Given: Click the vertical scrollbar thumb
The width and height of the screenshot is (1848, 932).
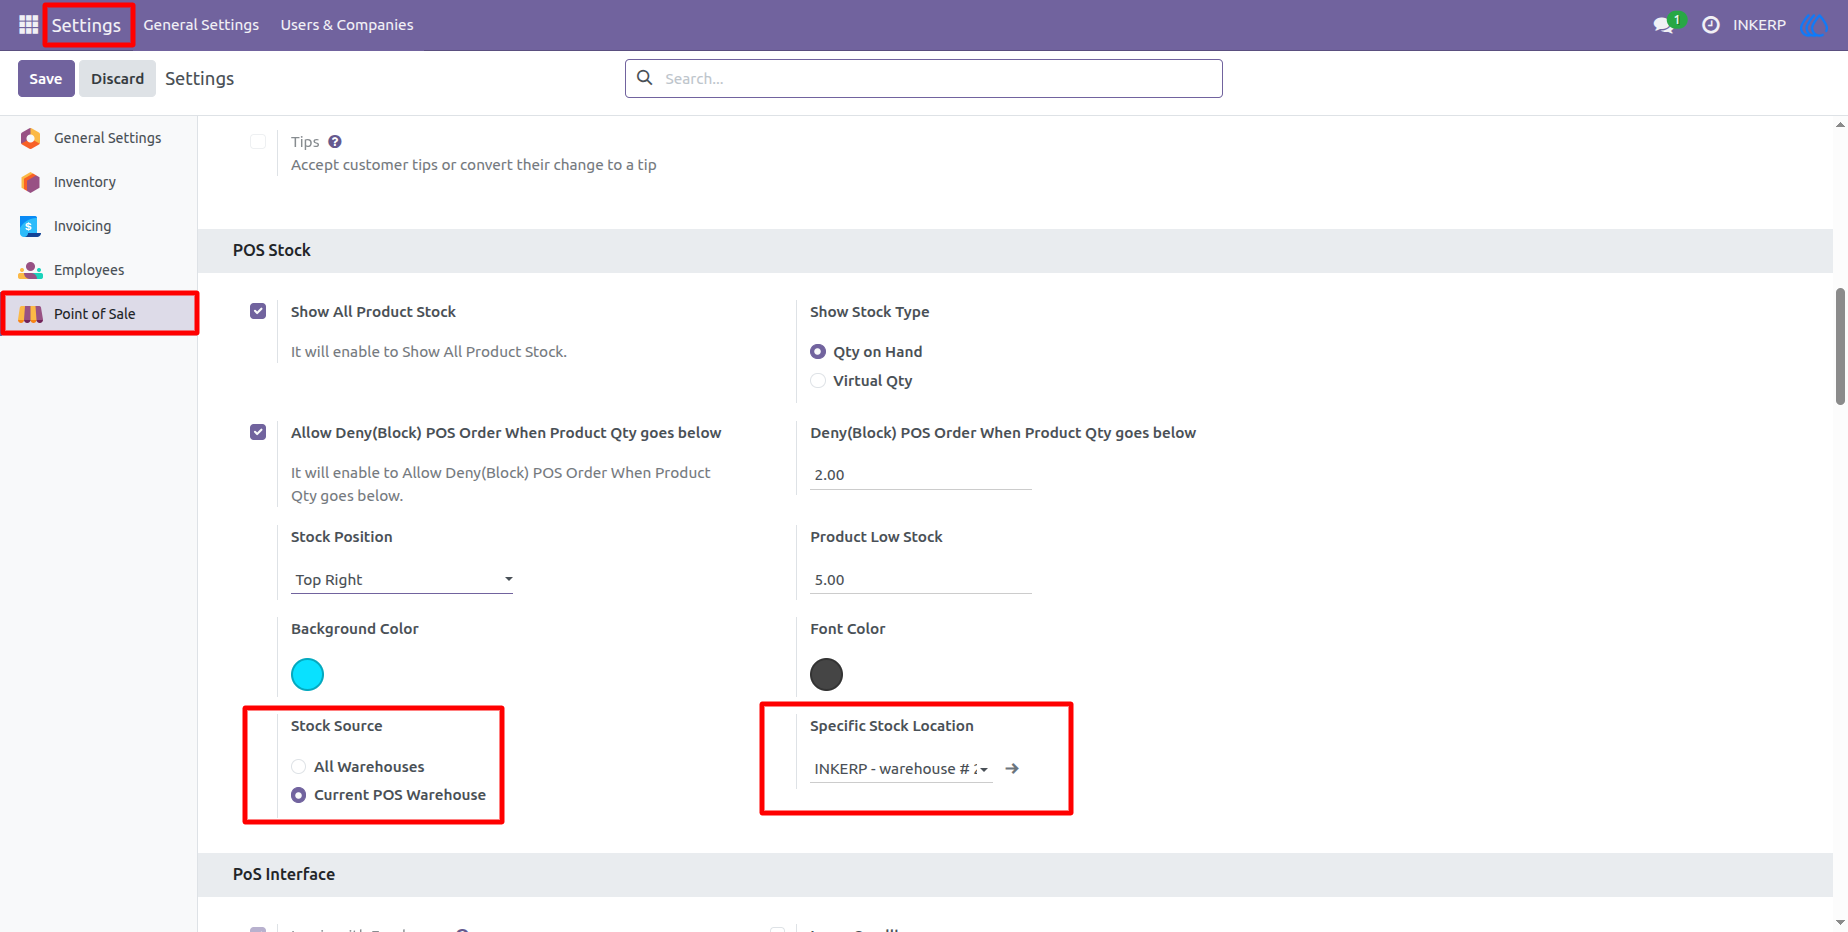Looking at the screenshot, I should click(1840, 346).
